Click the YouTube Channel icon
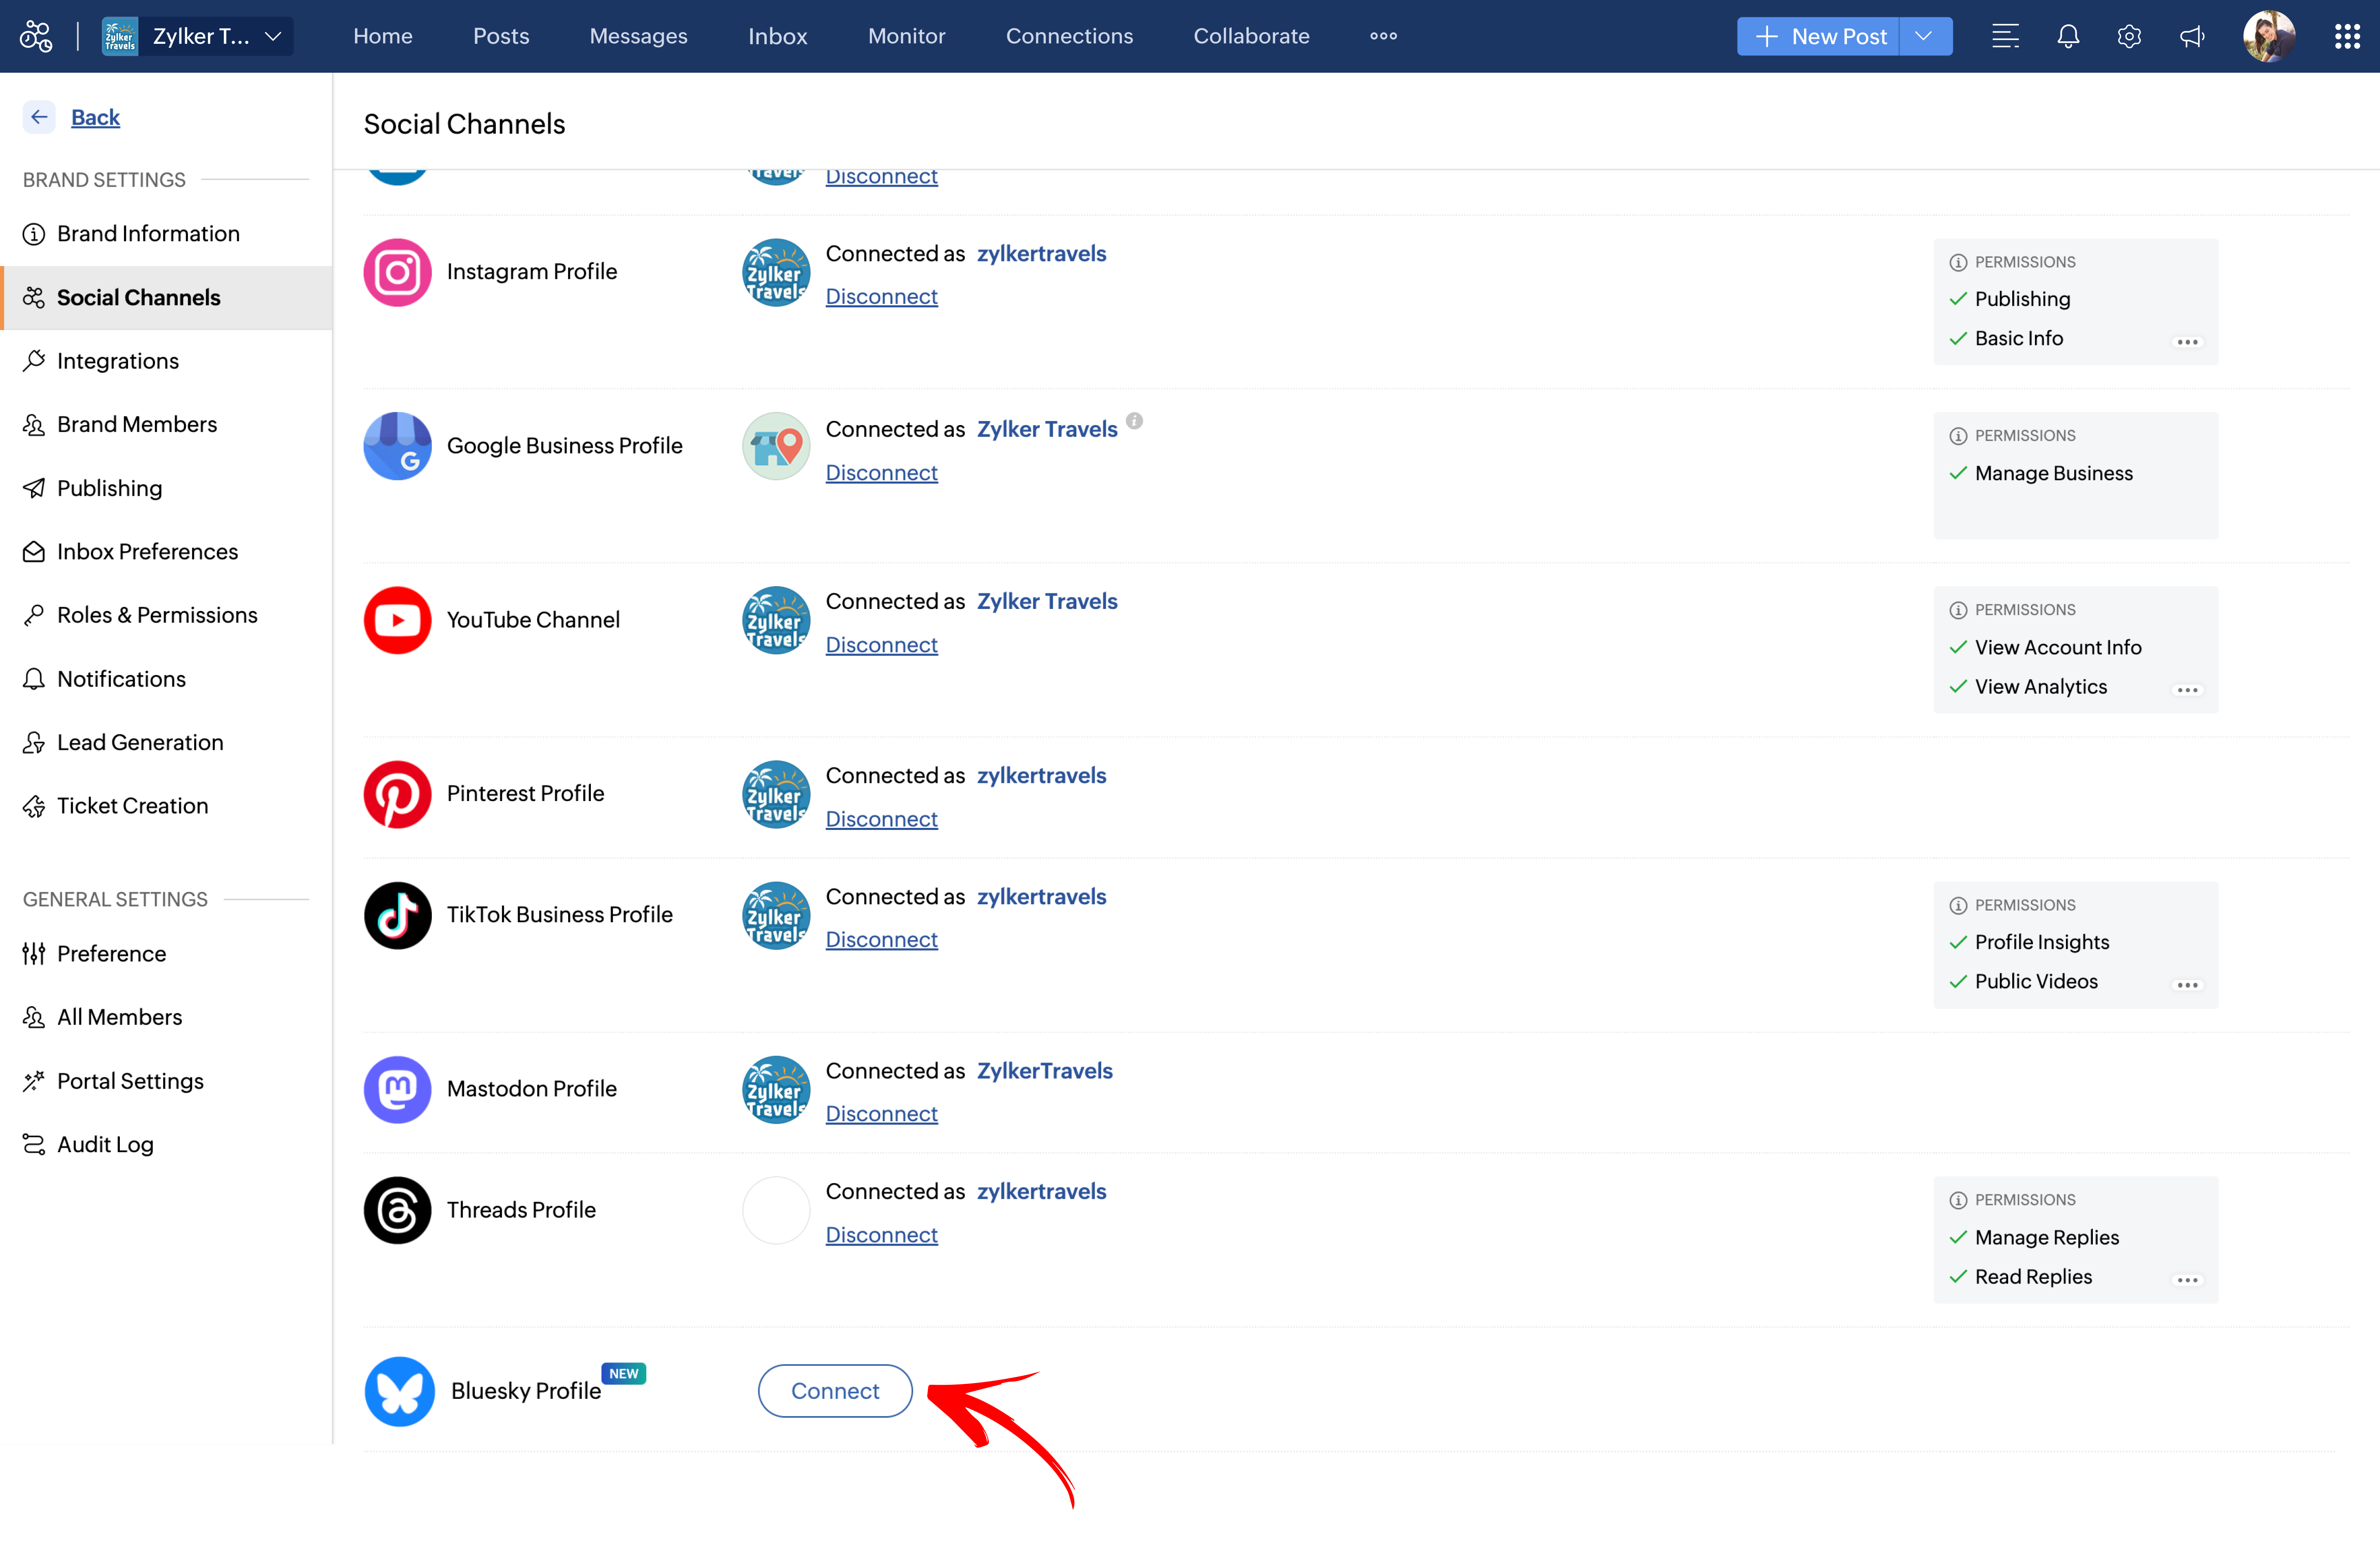This screenshot has width=2380, height=1543. pos(397,620)
